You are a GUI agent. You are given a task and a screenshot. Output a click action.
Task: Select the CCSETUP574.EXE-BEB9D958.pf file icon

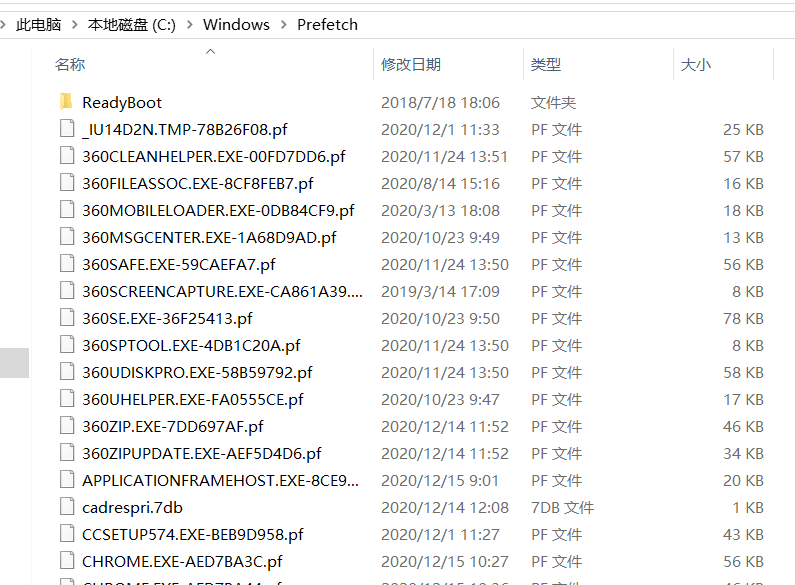pyautogui.click(x=67, y=534)
